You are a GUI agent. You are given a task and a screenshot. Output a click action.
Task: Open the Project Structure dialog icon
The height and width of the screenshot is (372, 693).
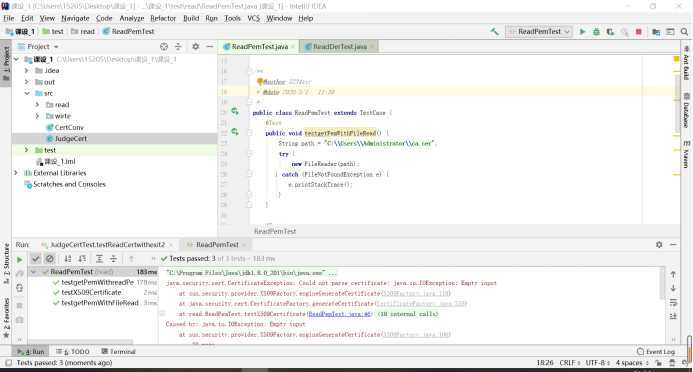(x=656, y=32)
